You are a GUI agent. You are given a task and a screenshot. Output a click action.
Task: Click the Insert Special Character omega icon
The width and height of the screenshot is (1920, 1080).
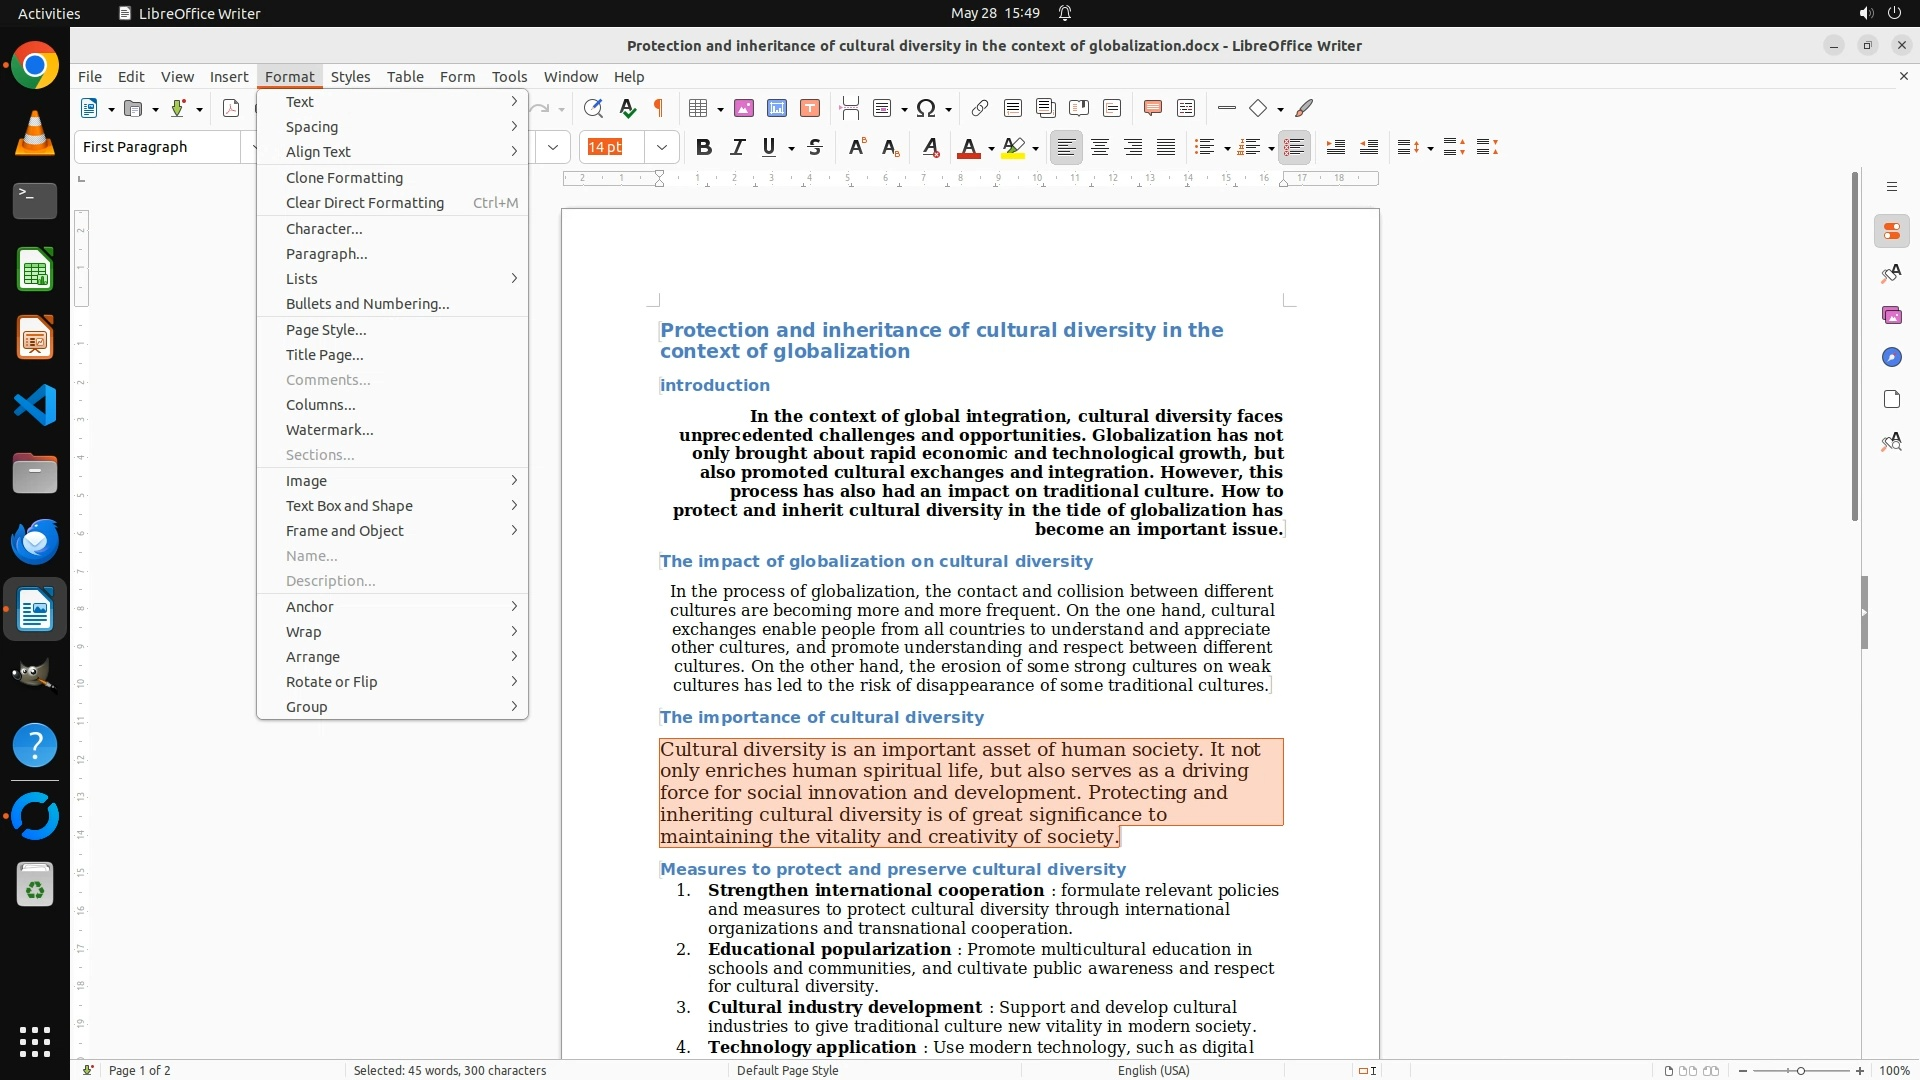(x=926, y=108)
